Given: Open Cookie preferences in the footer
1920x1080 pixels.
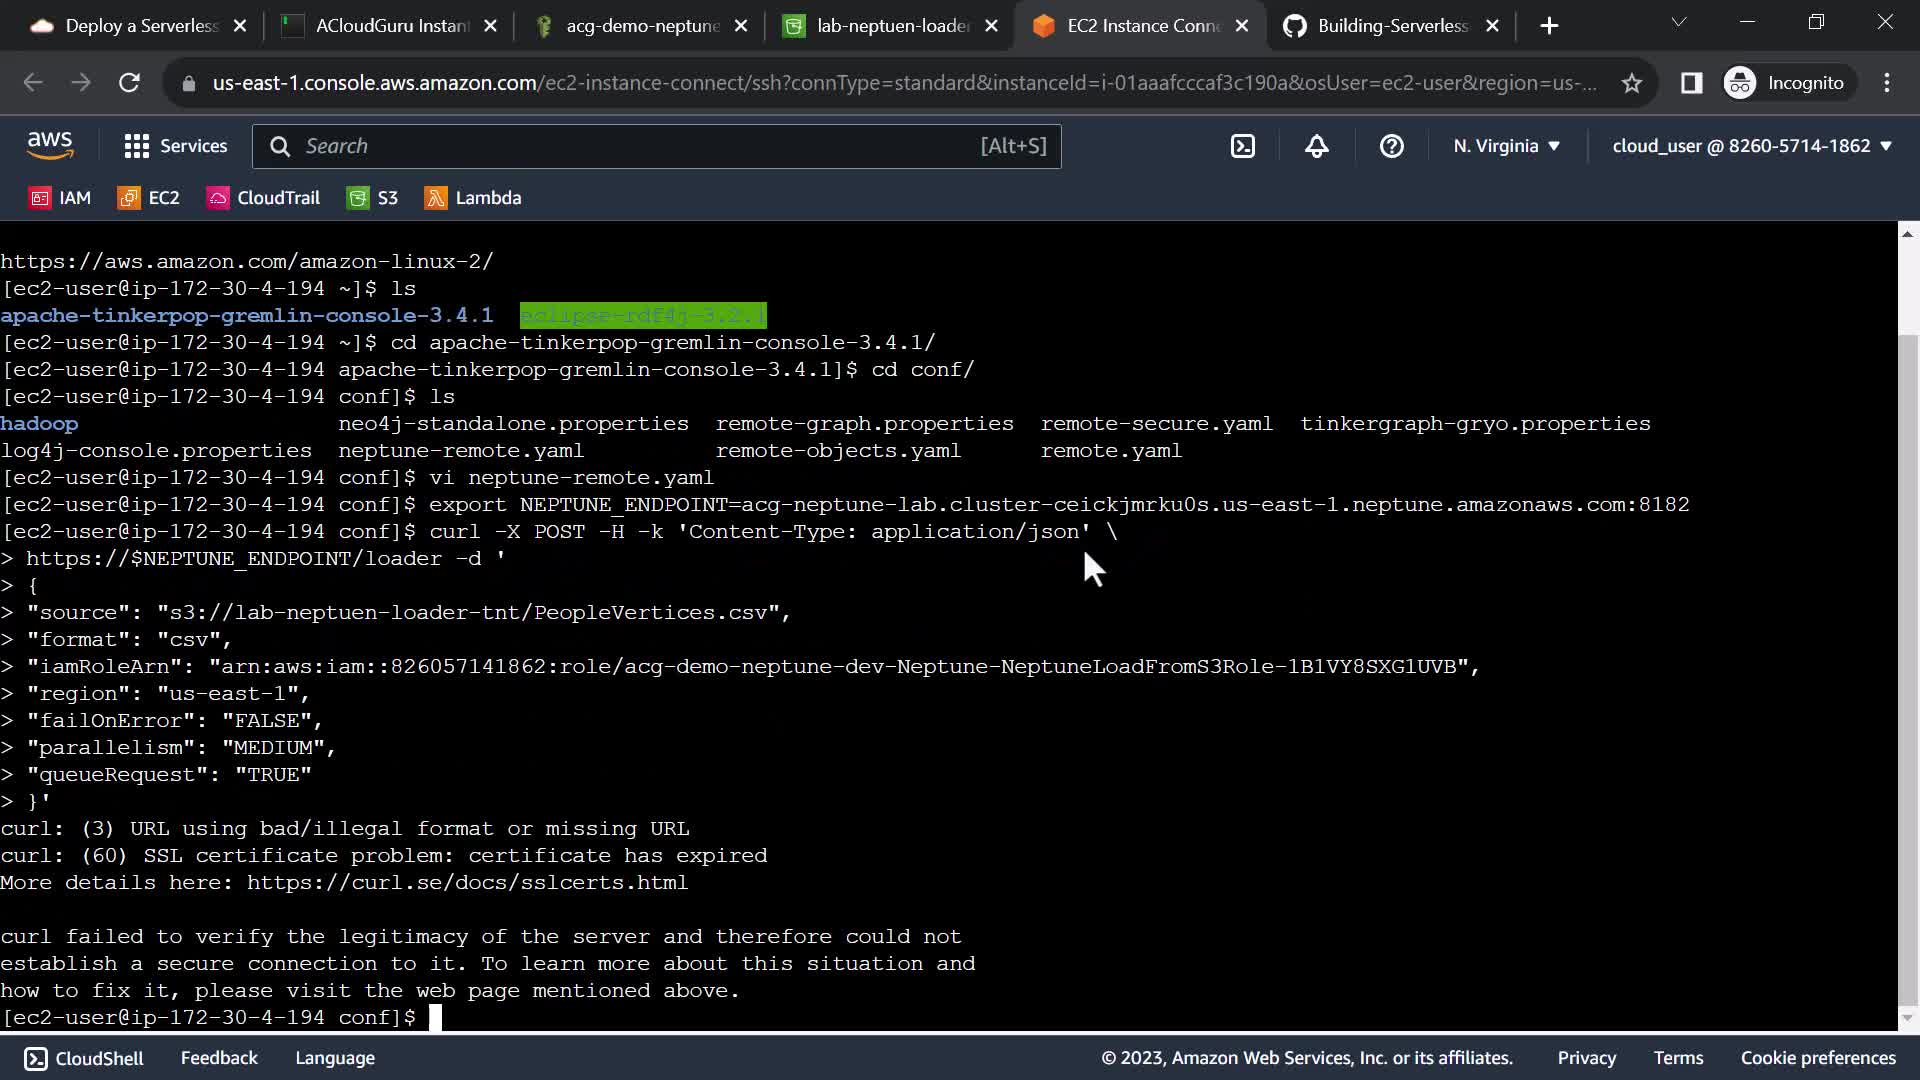Looking at the screenshot, I should point(1818,1058).
